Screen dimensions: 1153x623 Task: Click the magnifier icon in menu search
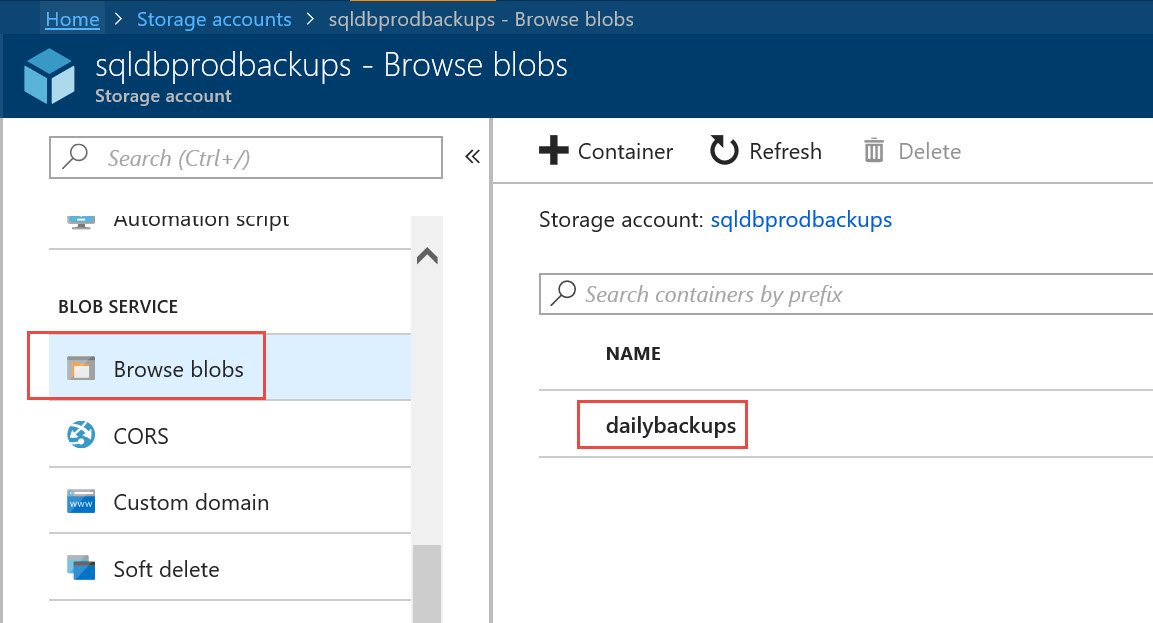(x=76, y=156)
